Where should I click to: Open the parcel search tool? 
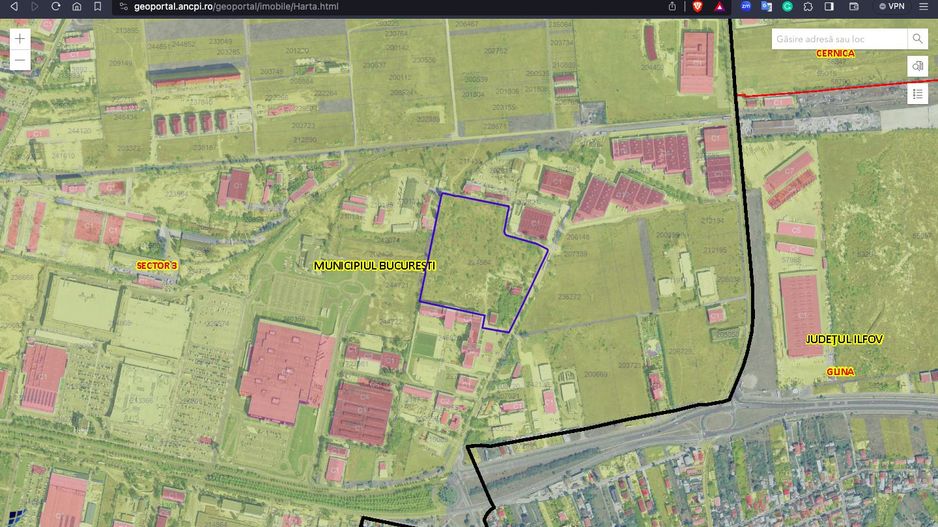point(917,66)
